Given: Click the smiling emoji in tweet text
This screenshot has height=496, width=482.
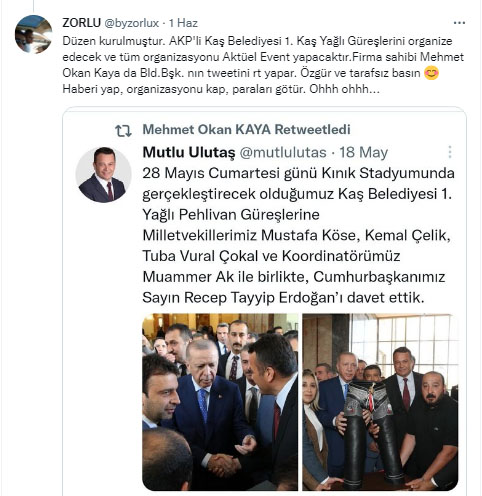Looking at the screenshot, I should click(x=431, y=73).
